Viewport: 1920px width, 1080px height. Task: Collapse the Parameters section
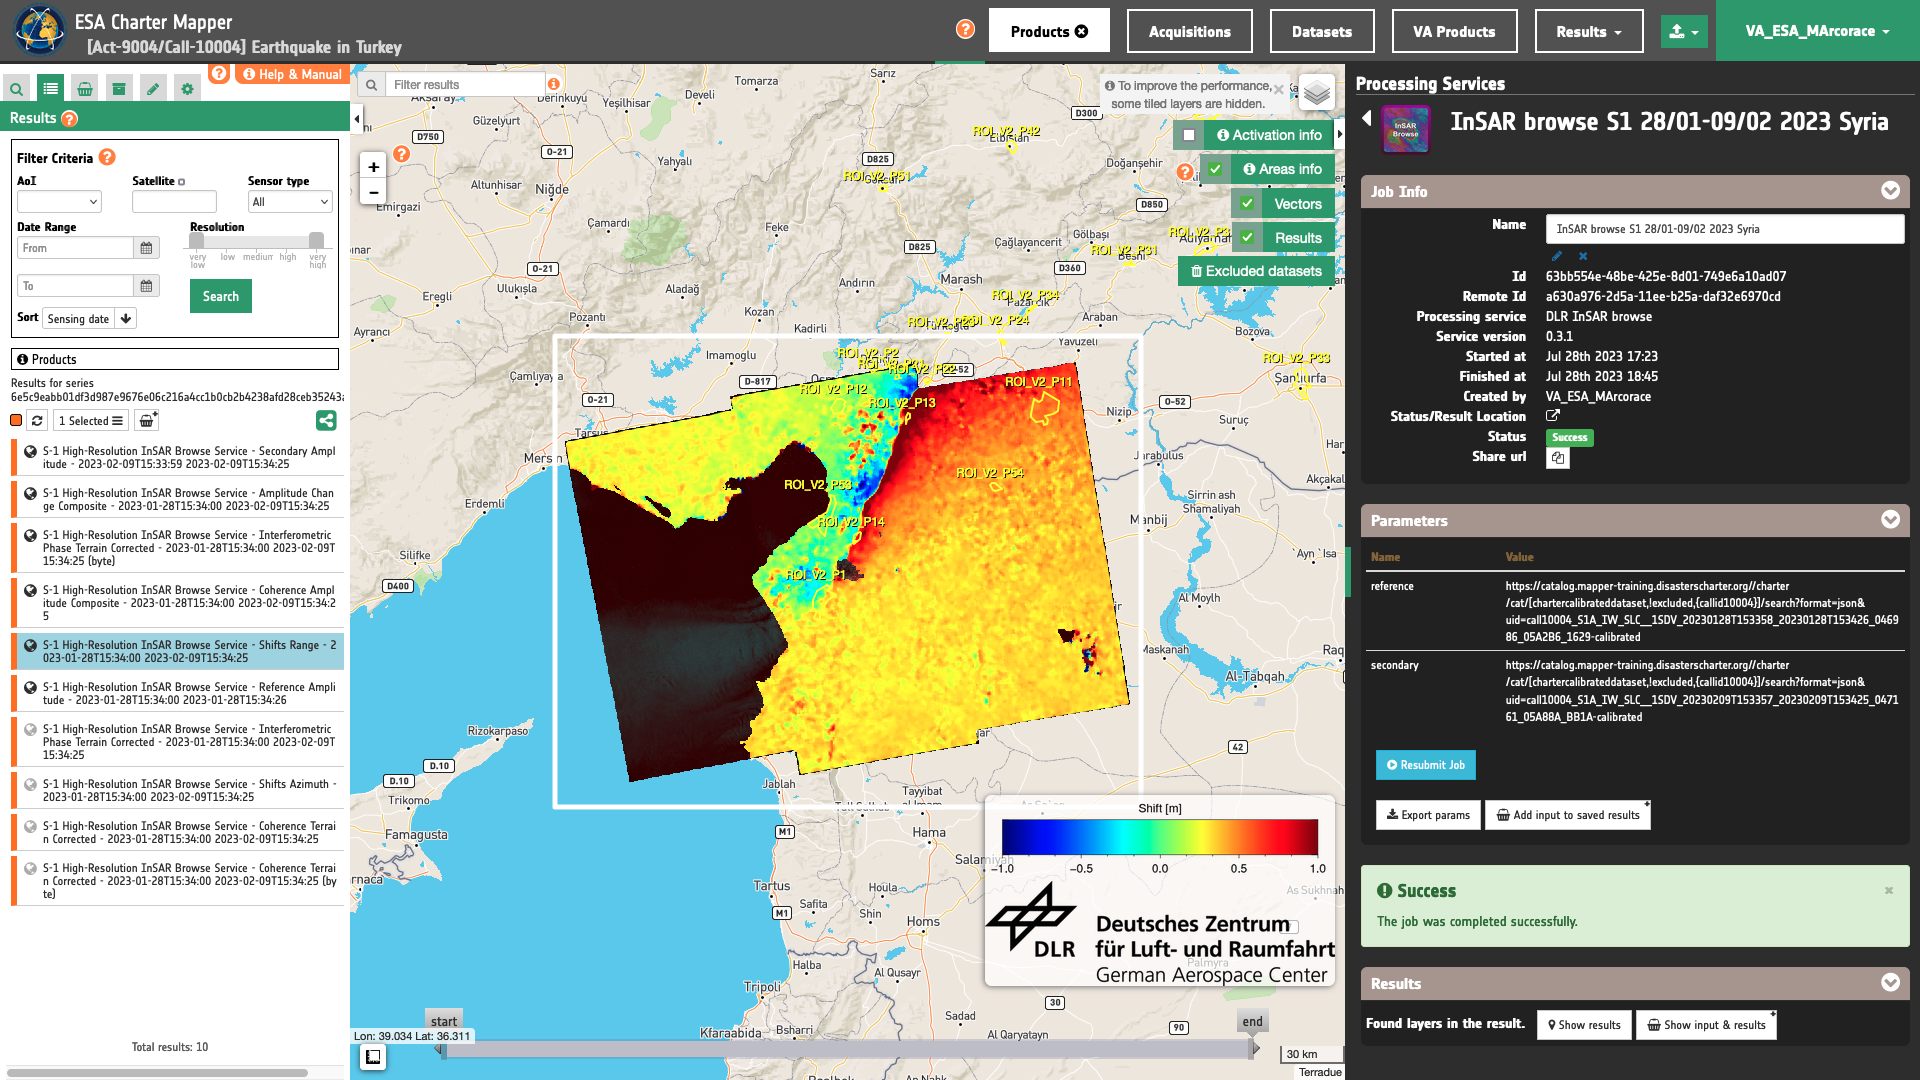(x=1890, y=520)
